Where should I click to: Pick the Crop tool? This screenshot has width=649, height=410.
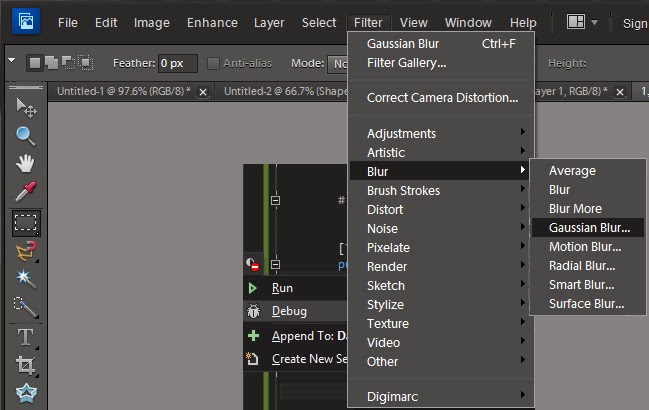point(26,365)
